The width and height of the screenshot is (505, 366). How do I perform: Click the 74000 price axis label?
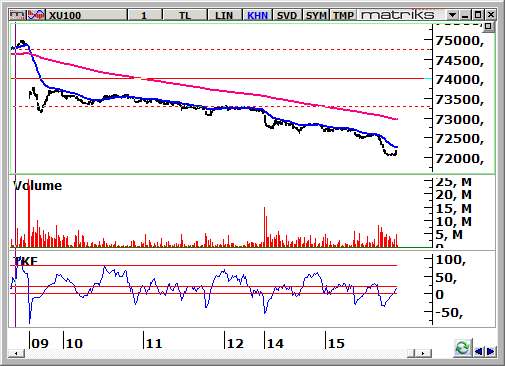click(x=459, y=80)
